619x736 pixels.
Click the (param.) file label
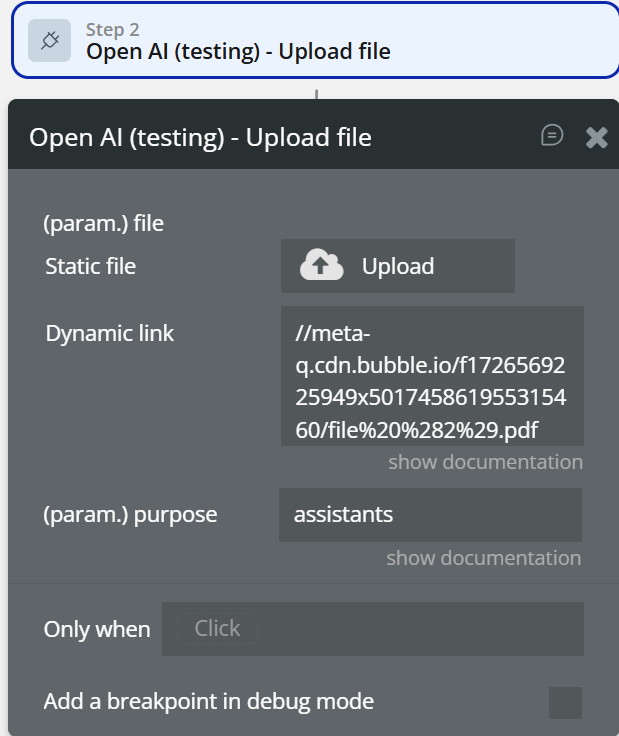click(103, 224)
